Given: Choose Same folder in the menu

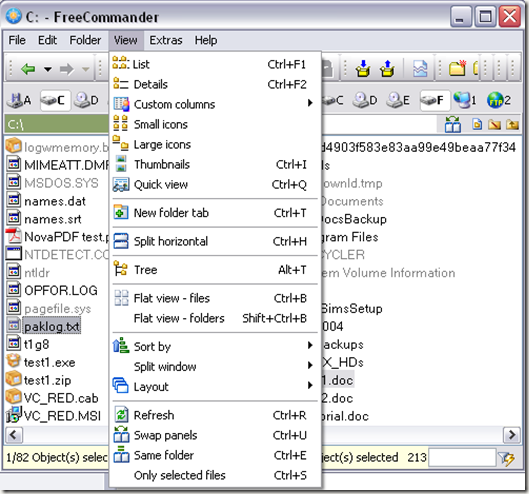Looking at the screenshot, I should point(215,455).
